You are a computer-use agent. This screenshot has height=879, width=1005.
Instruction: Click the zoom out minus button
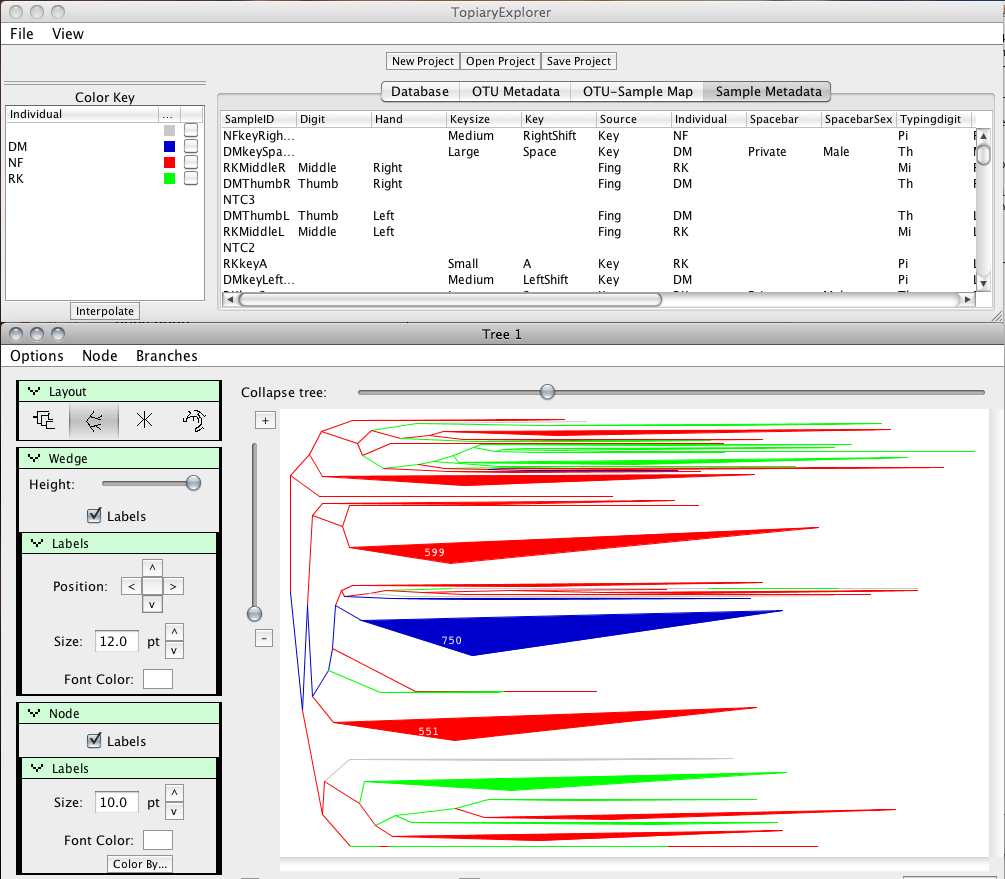point(264,638)
